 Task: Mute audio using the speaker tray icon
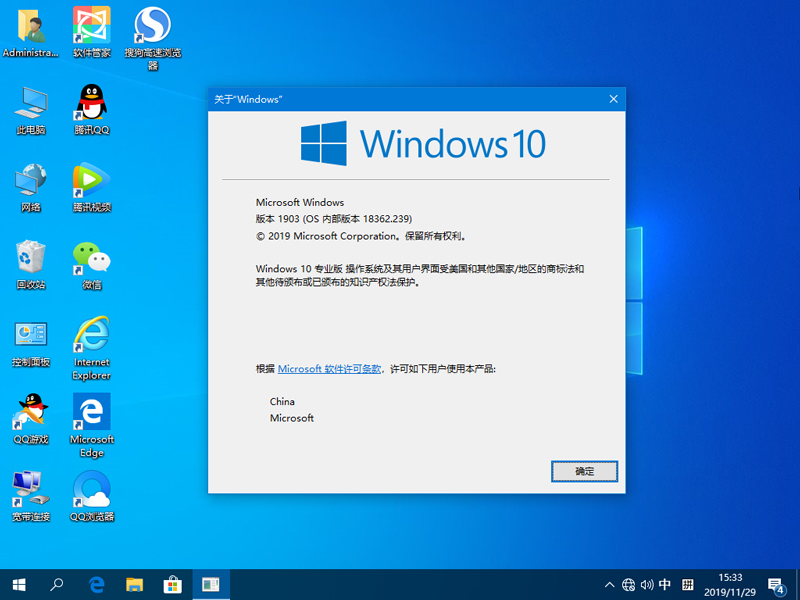click(649, 585)
